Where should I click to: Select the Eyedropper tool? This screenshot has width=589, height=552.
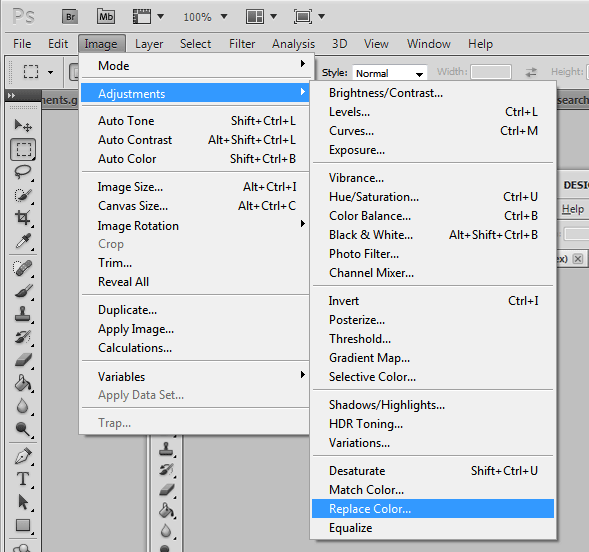point(23,241)
